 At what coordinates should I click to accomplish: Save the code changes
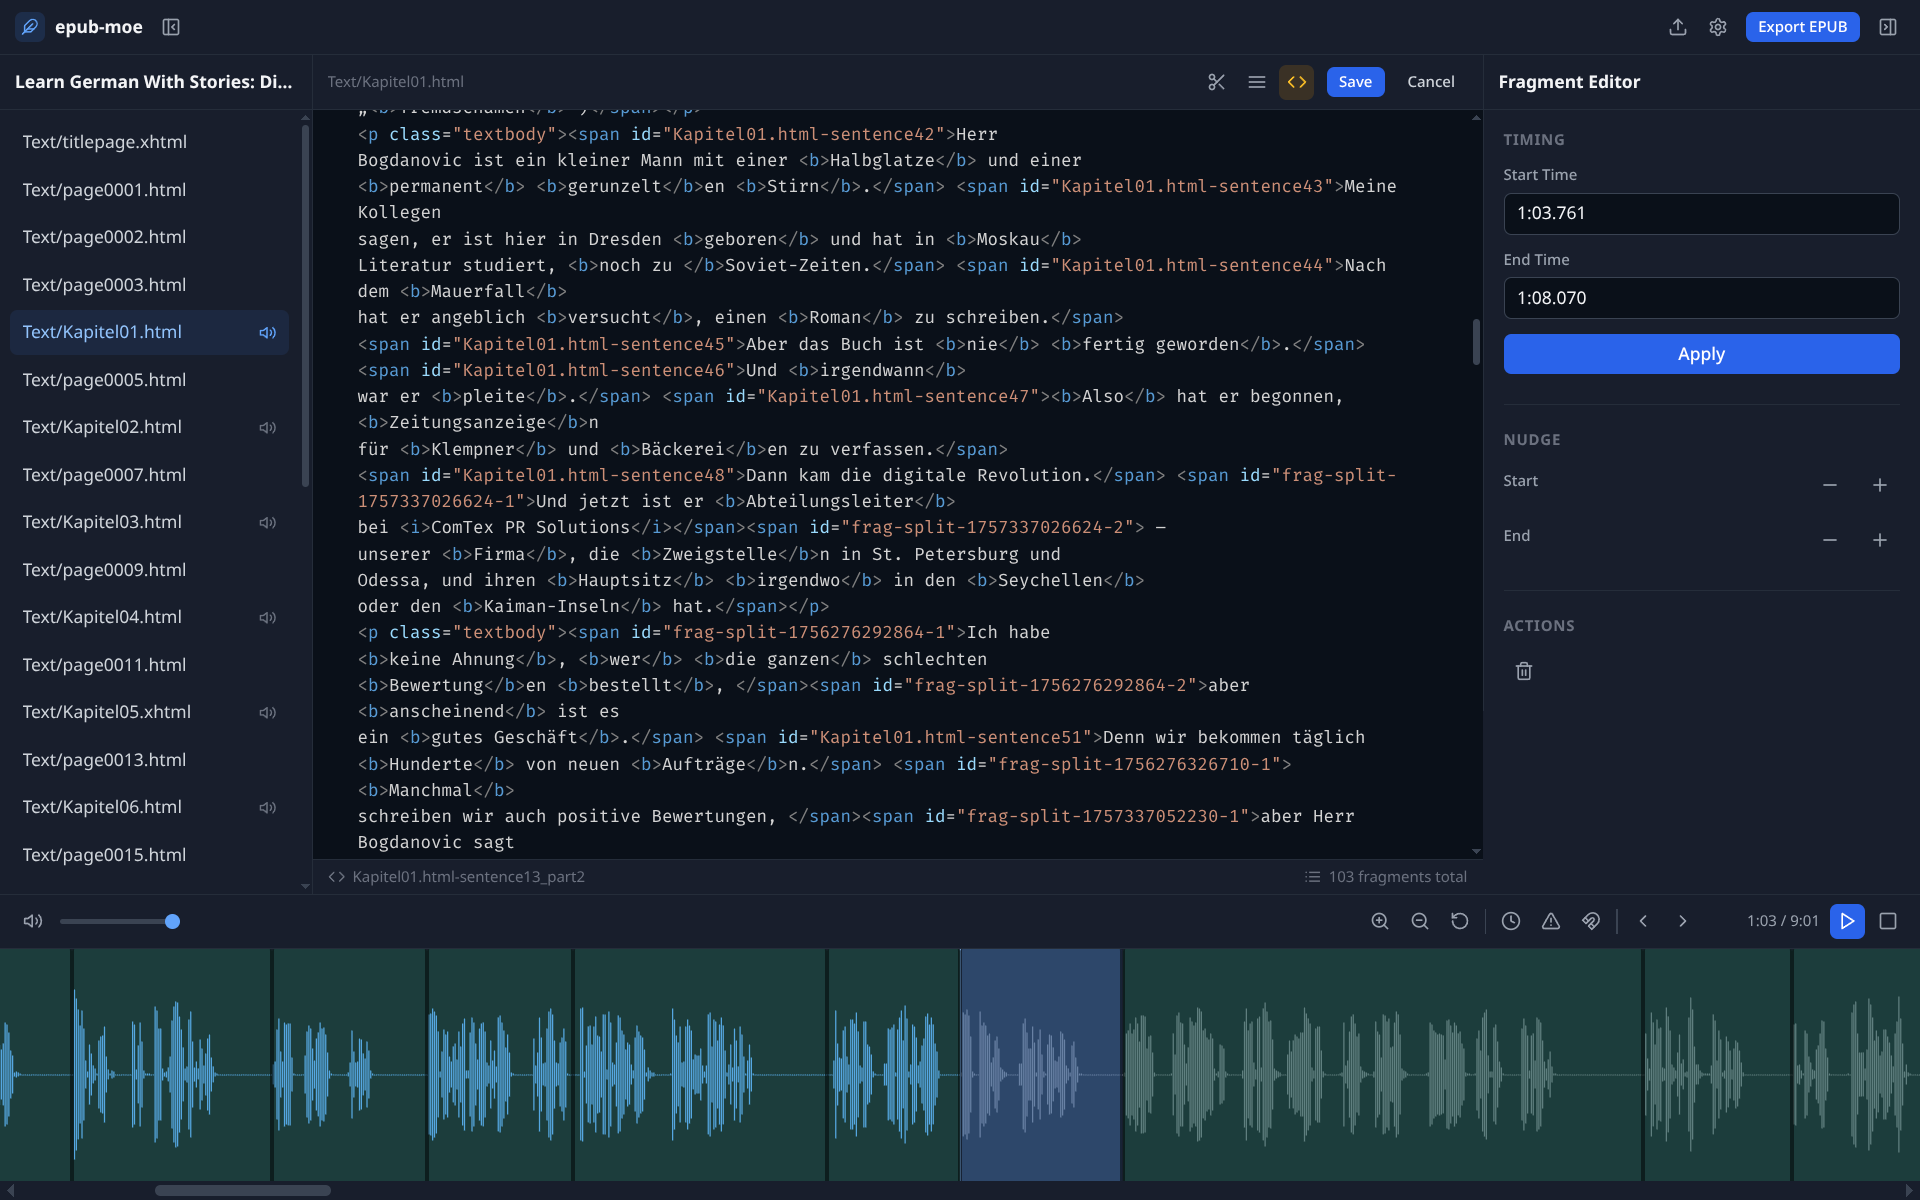point(1355,82)
